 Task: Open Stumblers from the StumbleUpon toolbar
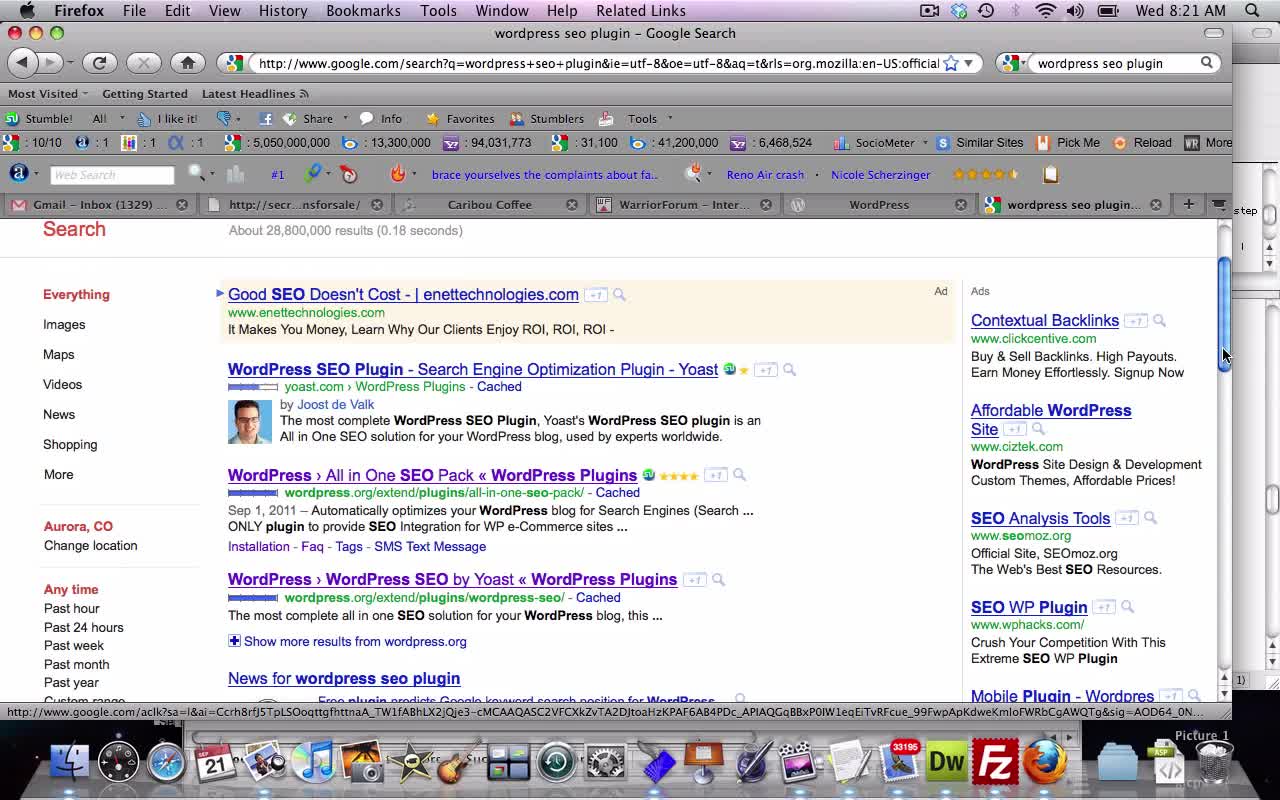click(x=546, y=118)
